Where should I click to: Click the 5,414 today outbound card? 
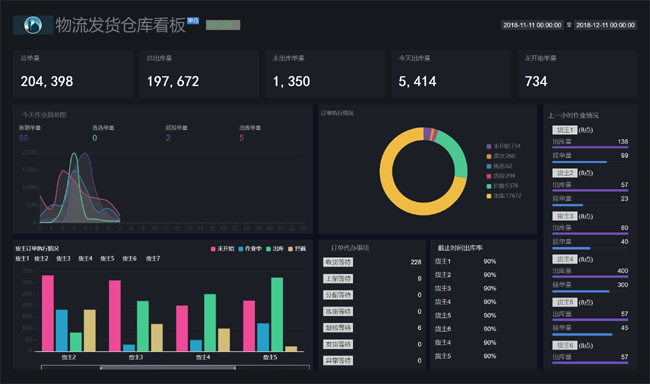pos(451,74)
